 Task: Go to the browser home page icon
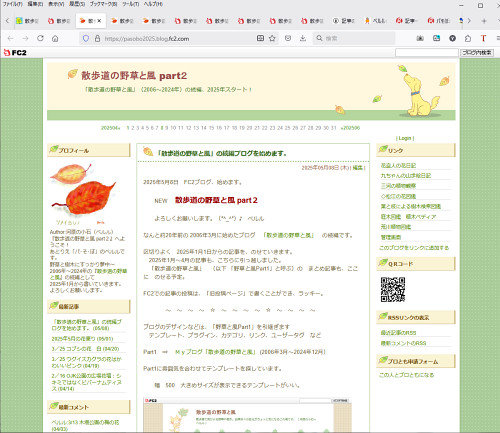55,38
